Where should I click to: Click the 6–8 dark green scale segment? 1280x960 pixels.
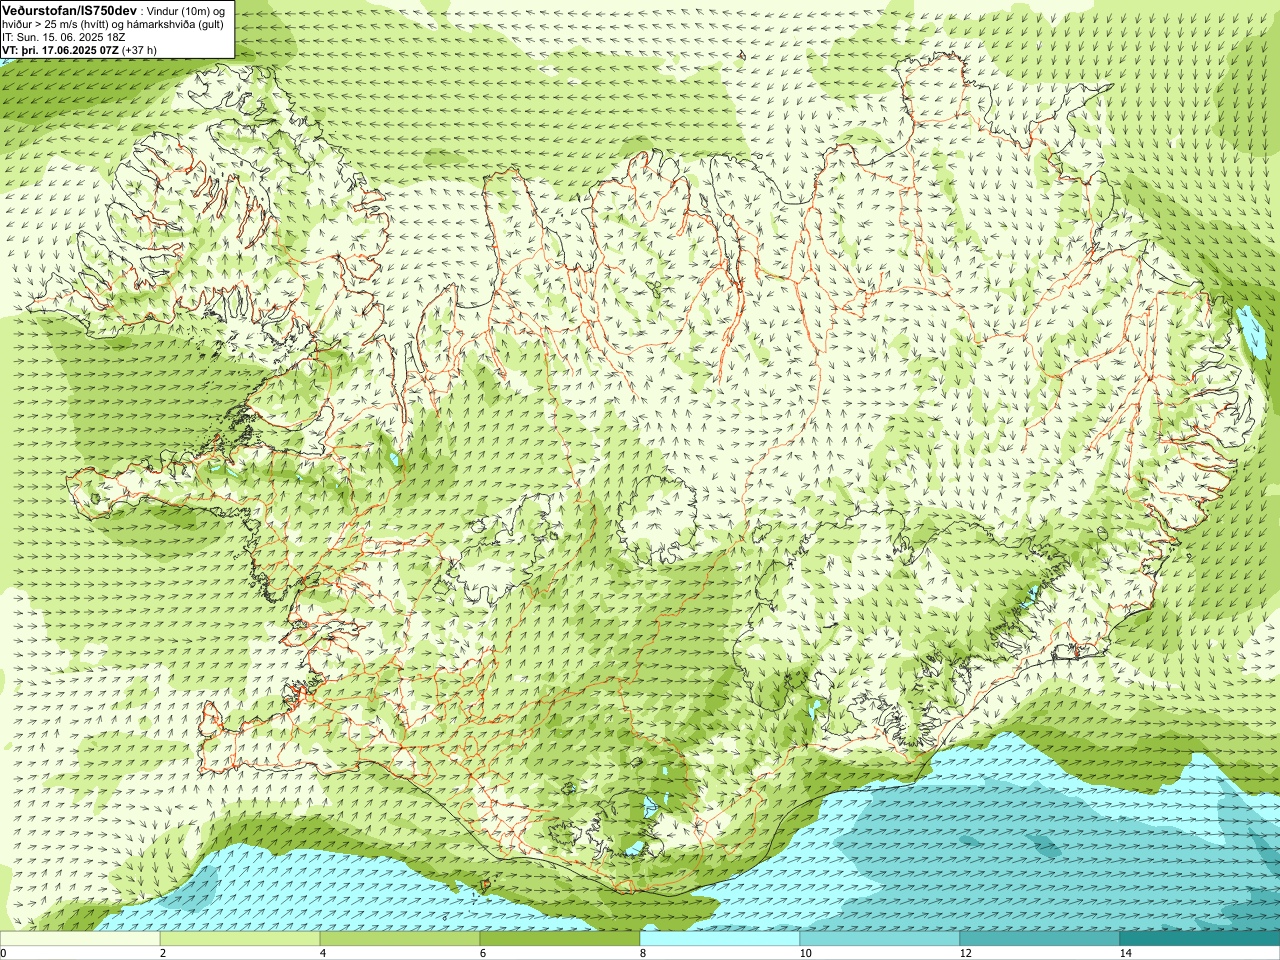560,939
